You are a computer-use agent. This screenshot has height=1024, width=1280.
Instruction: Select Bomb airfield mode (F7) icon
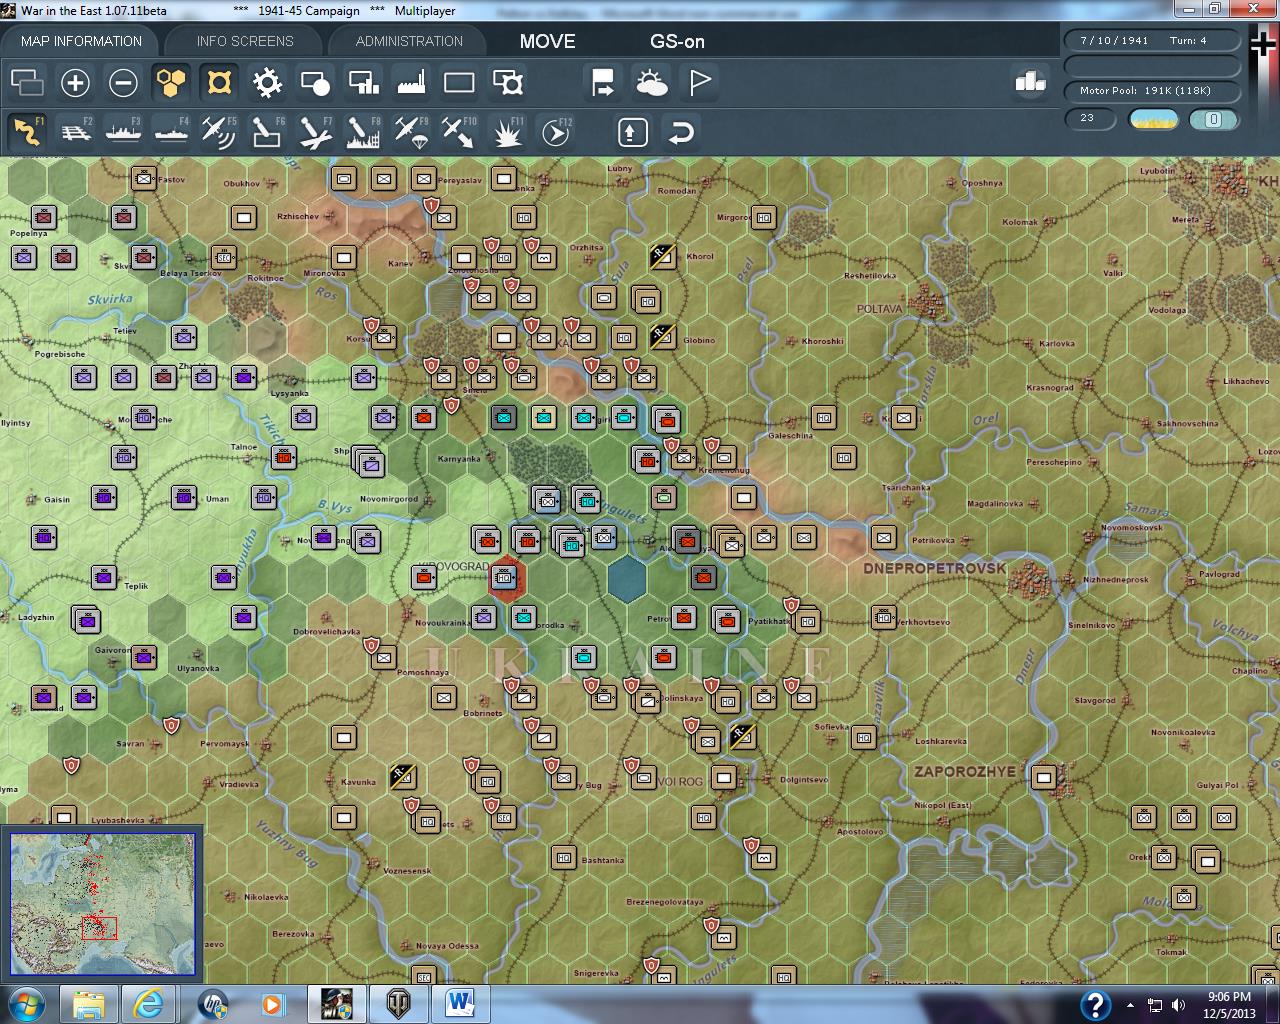click(x=315, y=131)
